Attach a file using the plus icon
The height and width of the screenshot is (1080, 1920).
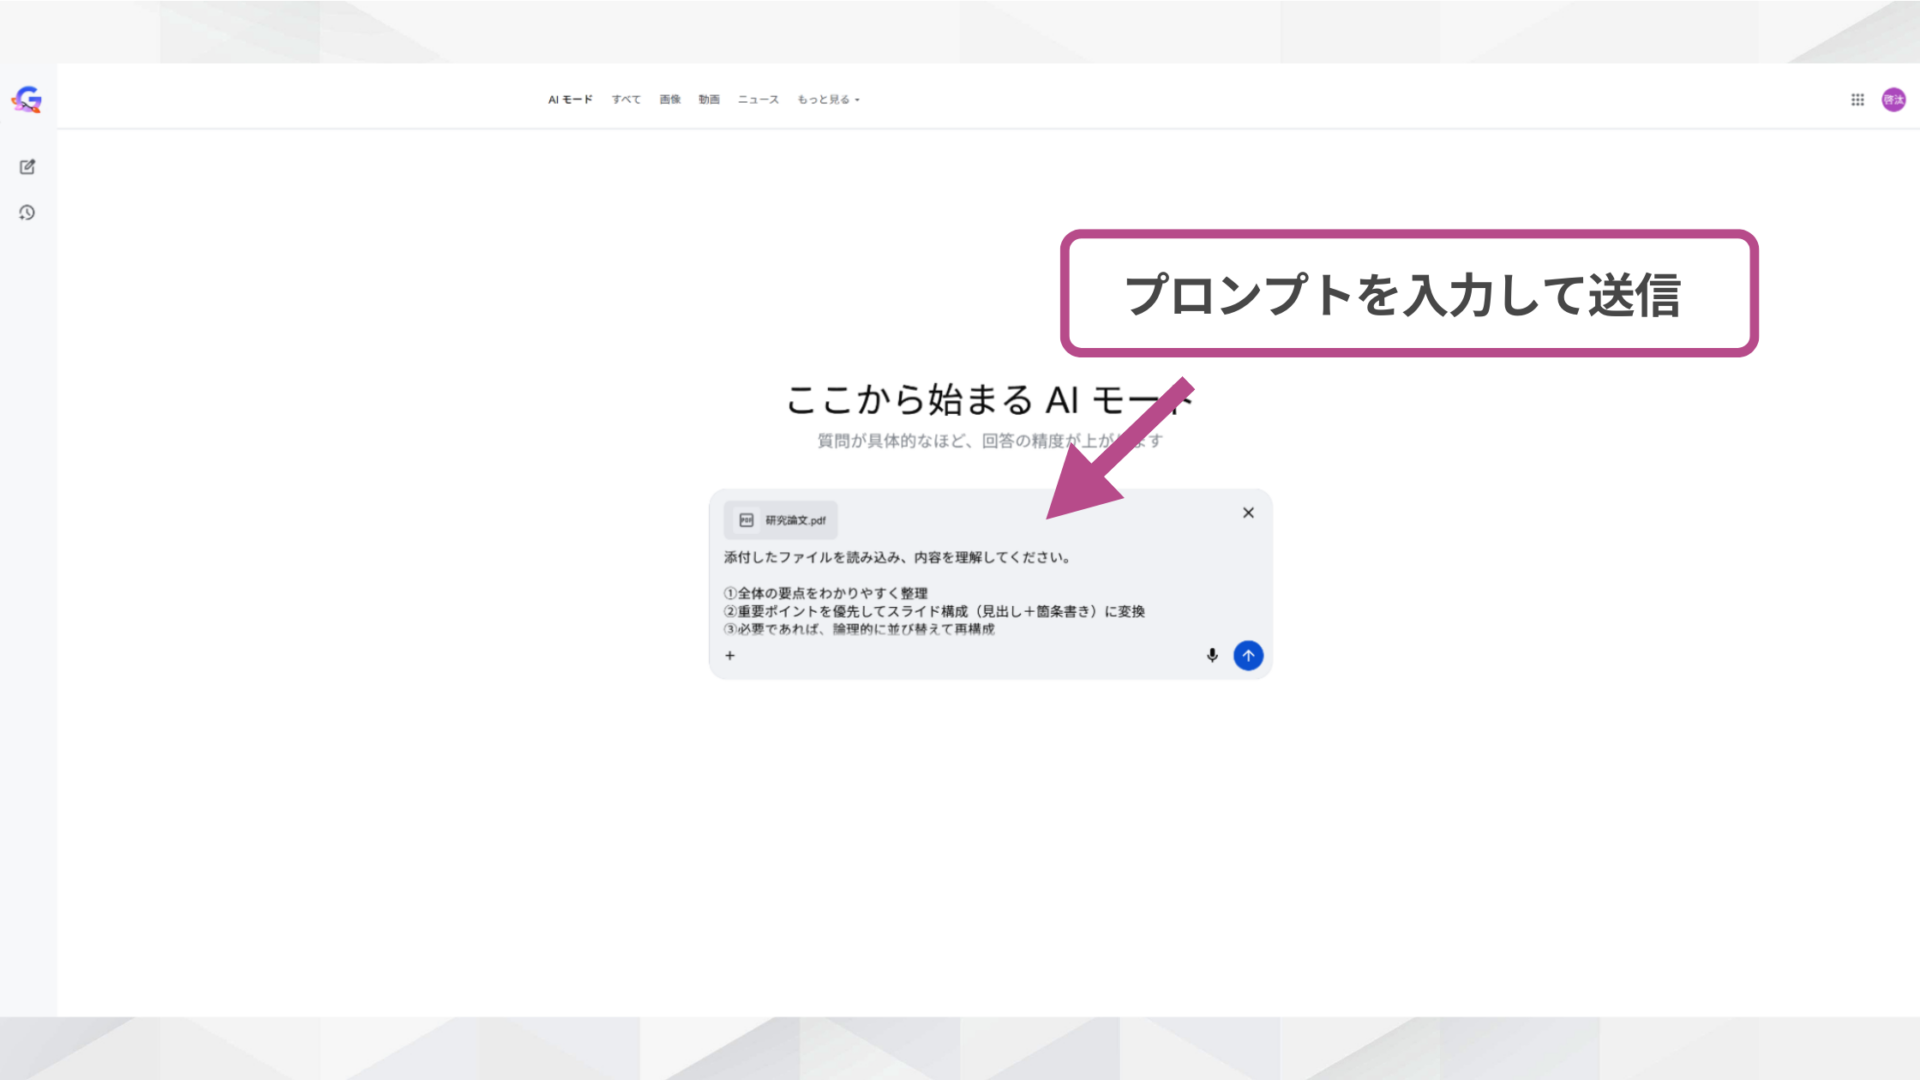coord(729,655)
